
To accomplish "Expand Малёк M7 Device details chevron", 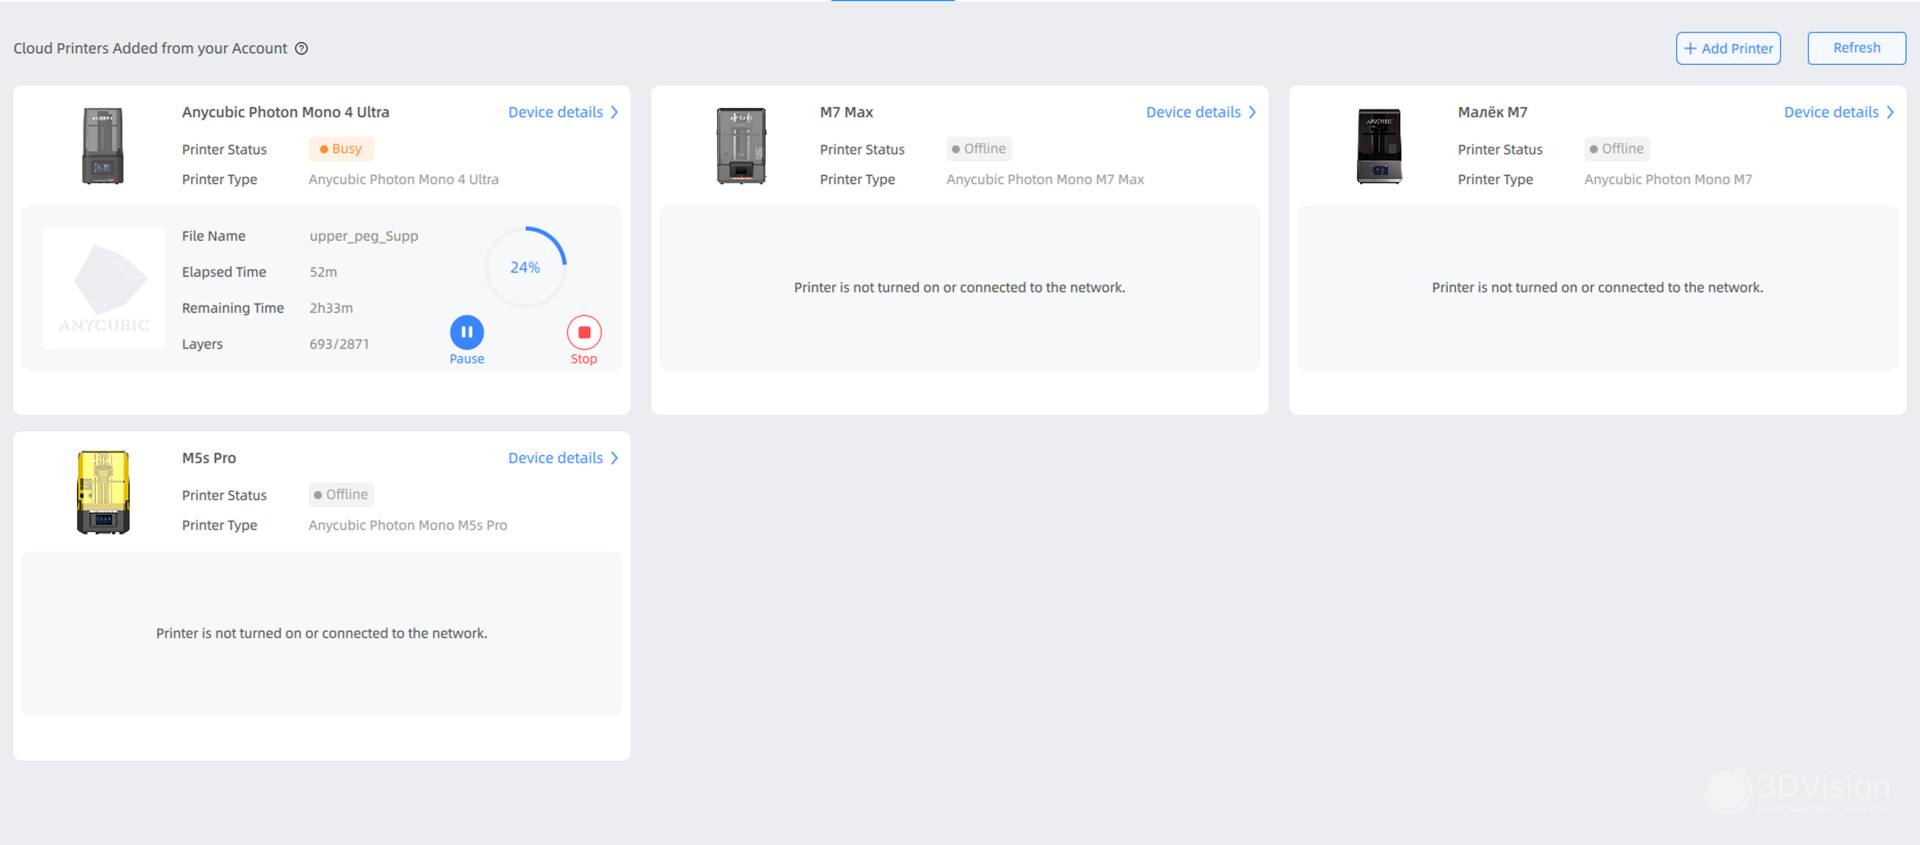I will click(x=1890, y=112).
